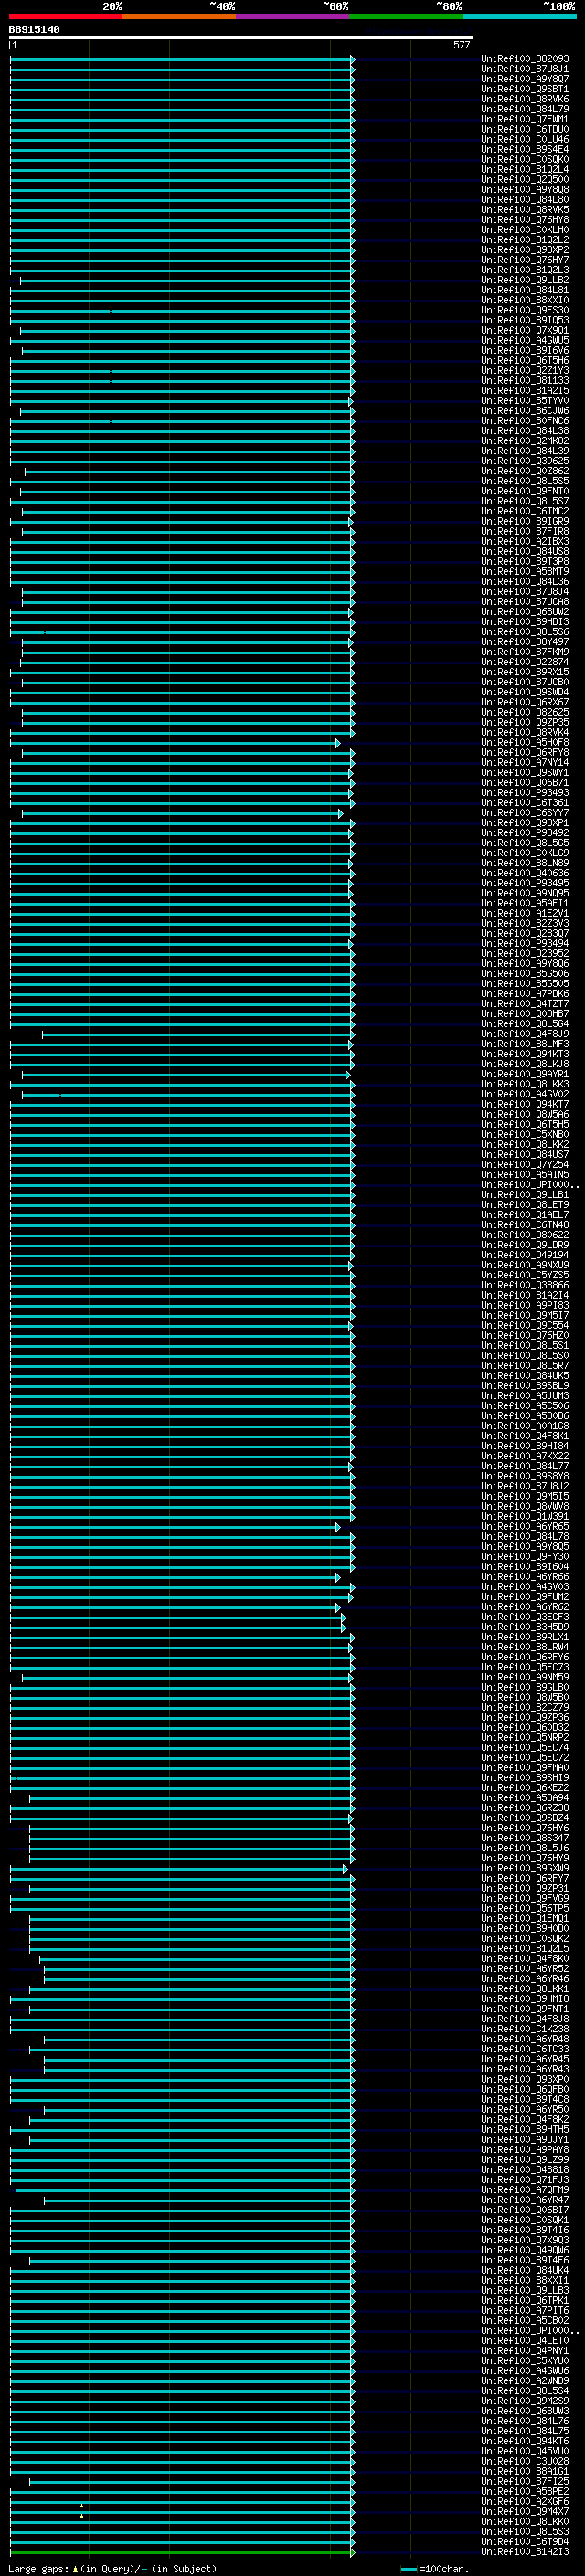Screen dimensions: 585x2576
Task: Select the UniRef100_A5JUM3 label
Action: (524, 1395)
